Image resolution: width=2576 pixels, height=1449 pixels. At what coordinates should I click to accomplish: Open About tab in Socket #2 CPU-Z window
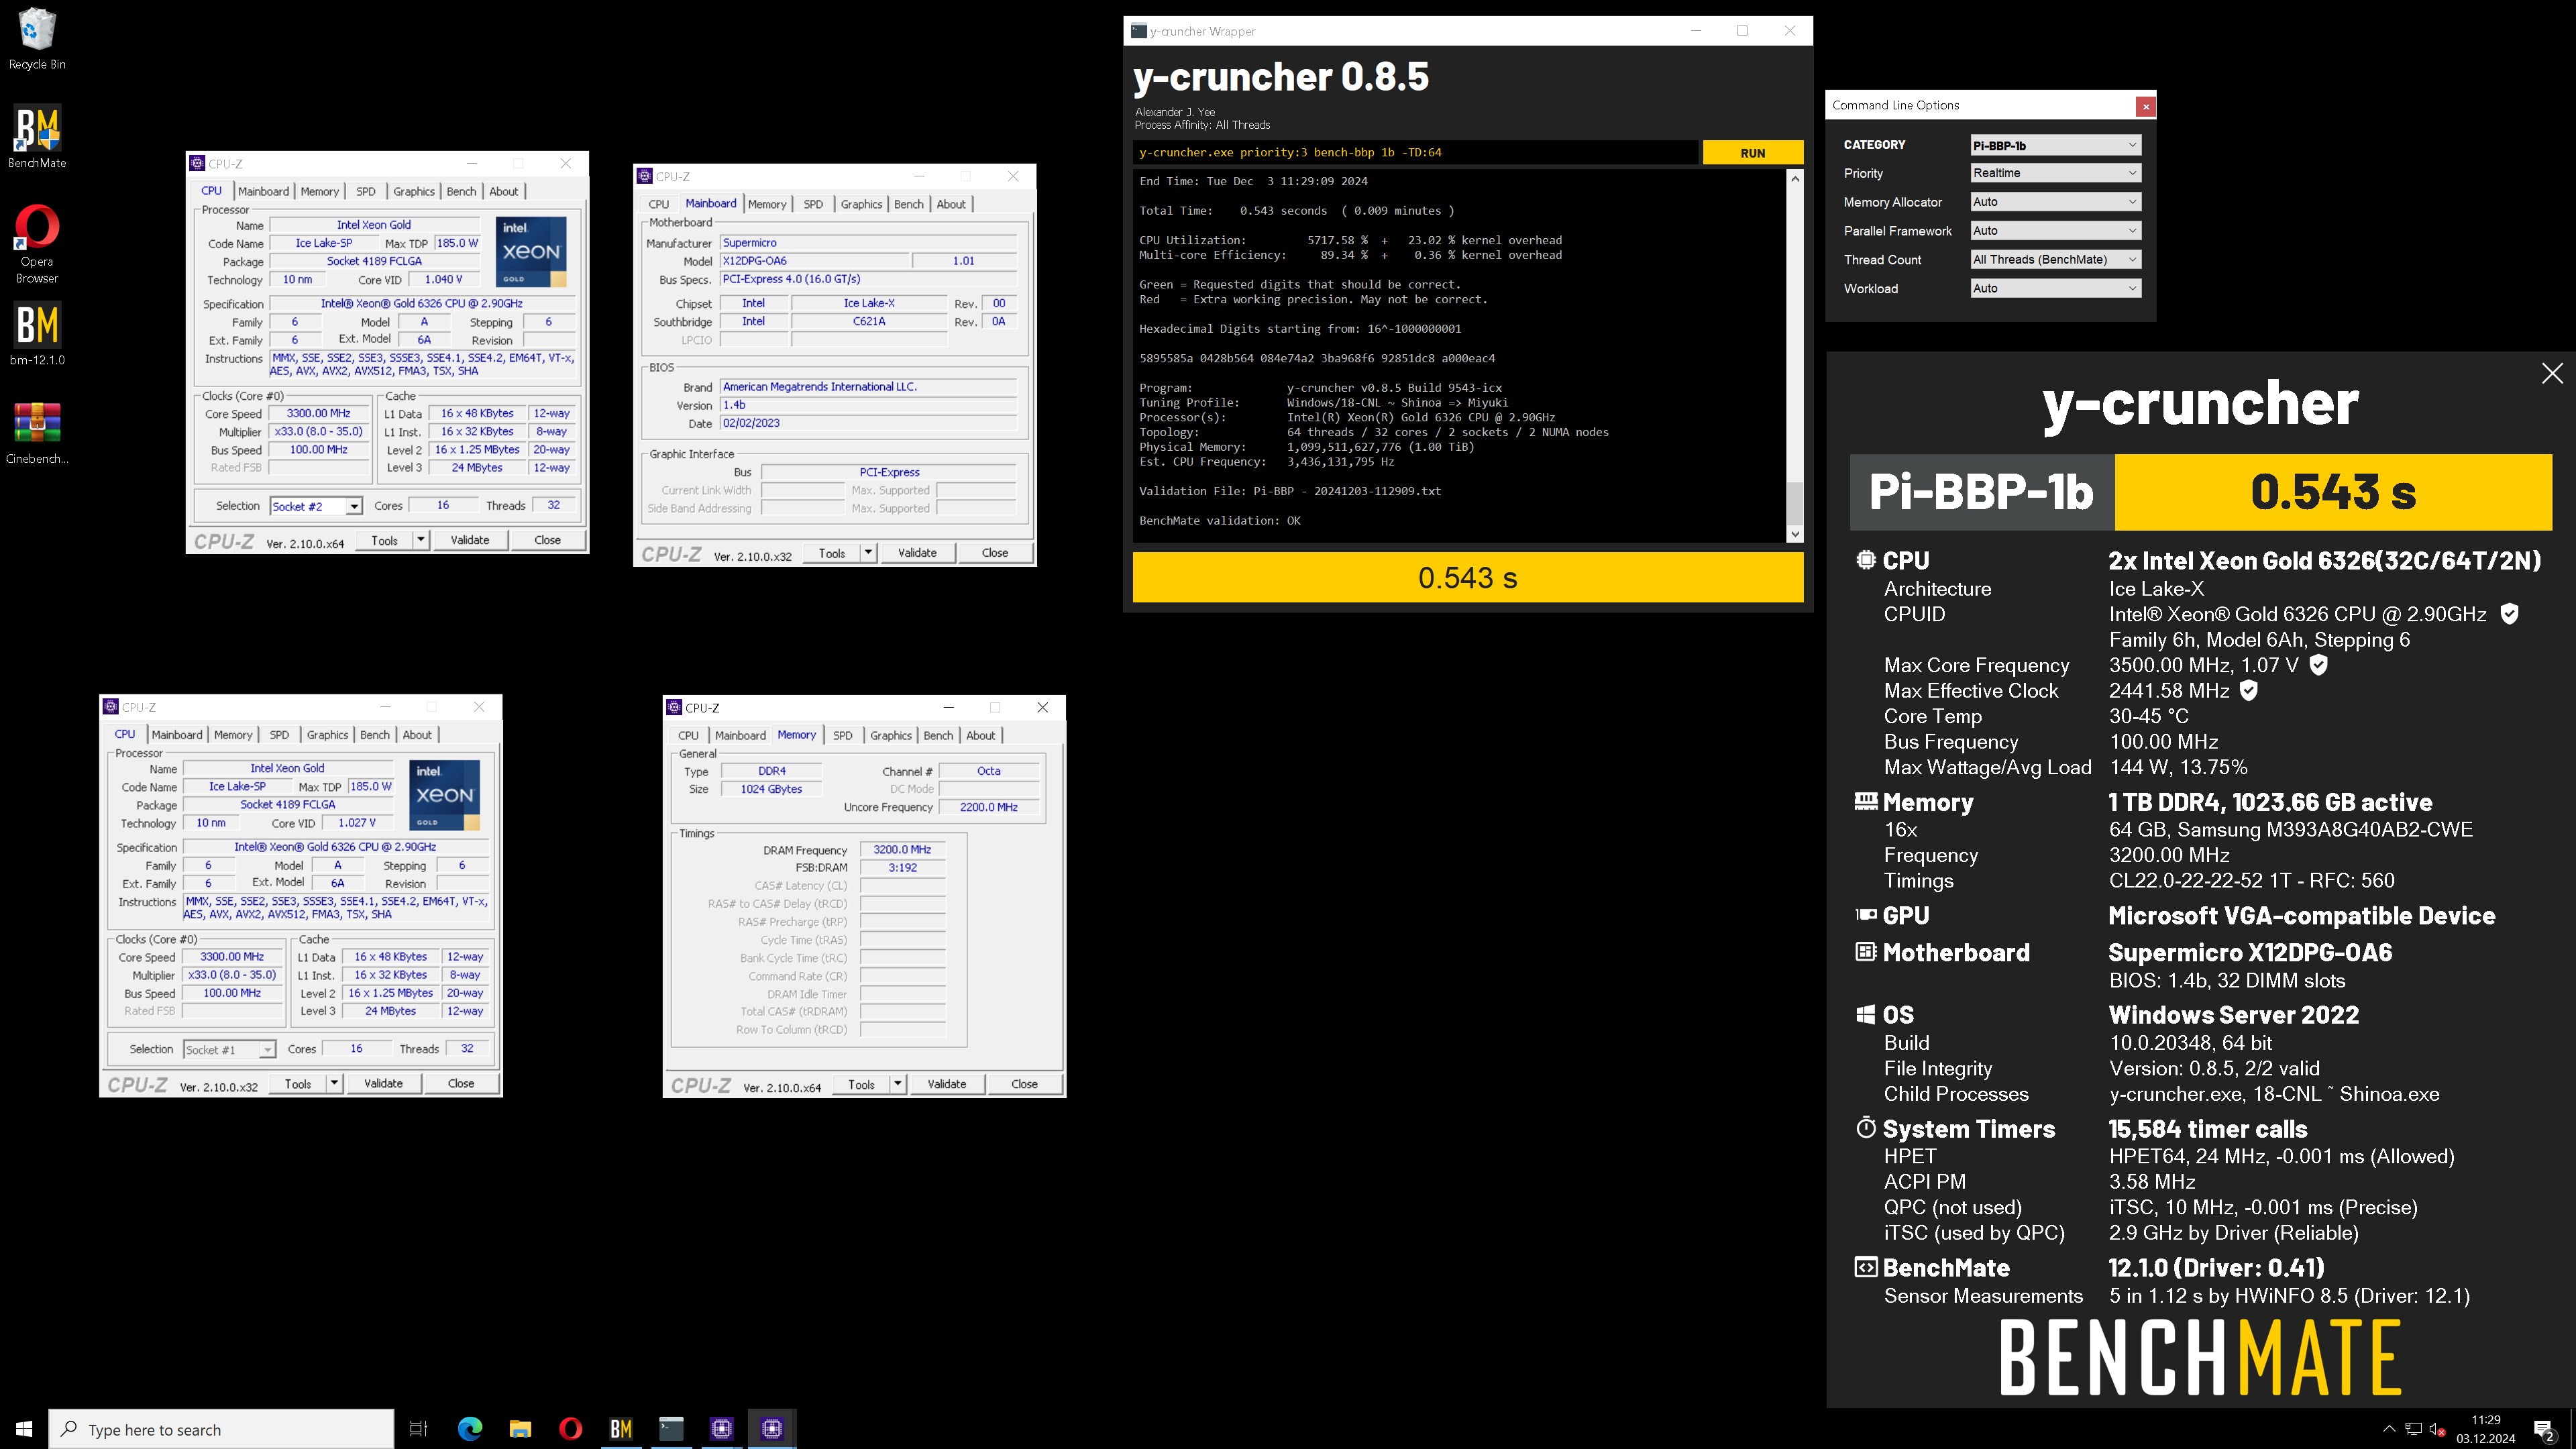(504, 191)
